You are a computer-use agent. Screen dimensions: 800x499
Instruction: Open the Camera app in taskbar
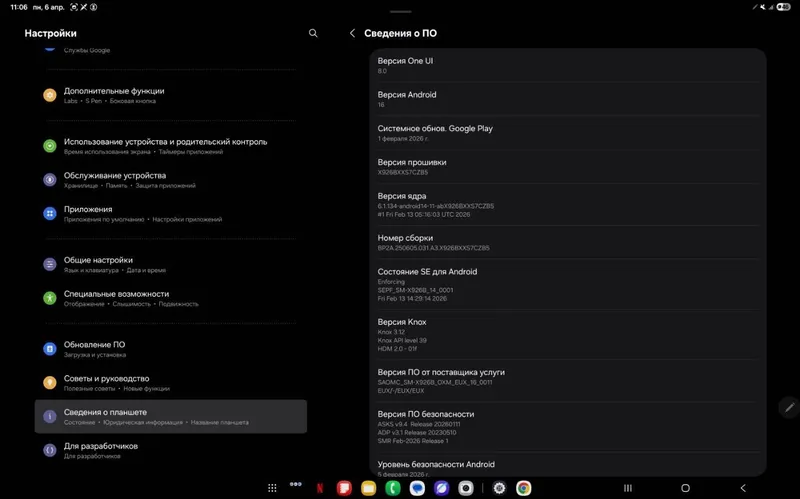point(466,488)
